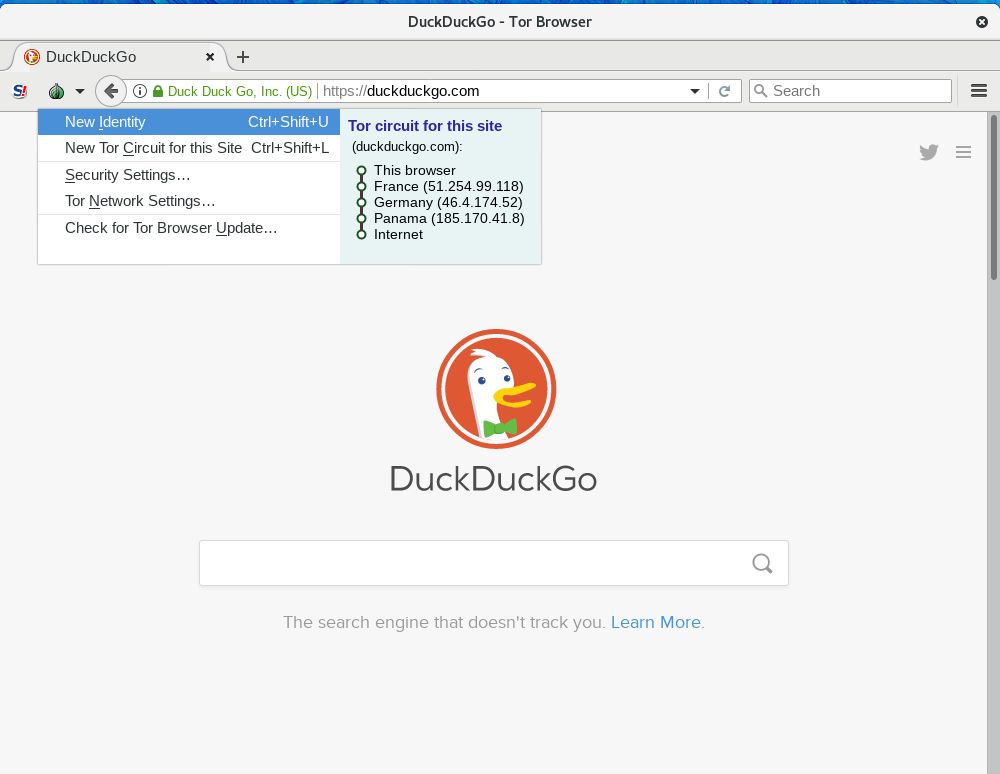1000x774 pixels.
Task: Click the magnifier icon in Search box
Action: (x=760, y=91)
